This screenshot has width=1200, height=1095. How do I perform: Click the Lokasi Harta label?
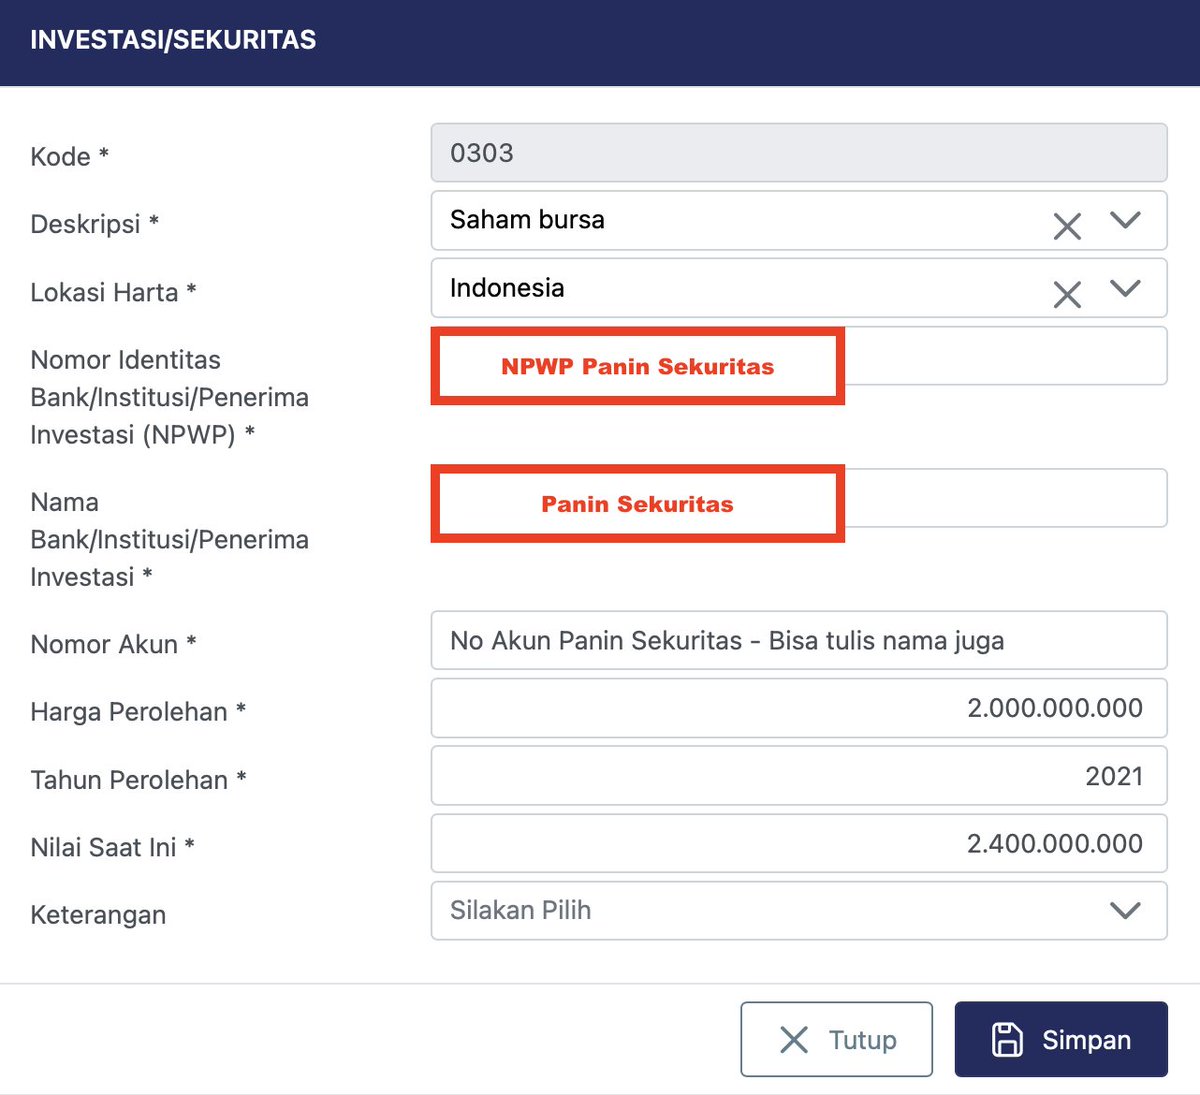(113, 292)
